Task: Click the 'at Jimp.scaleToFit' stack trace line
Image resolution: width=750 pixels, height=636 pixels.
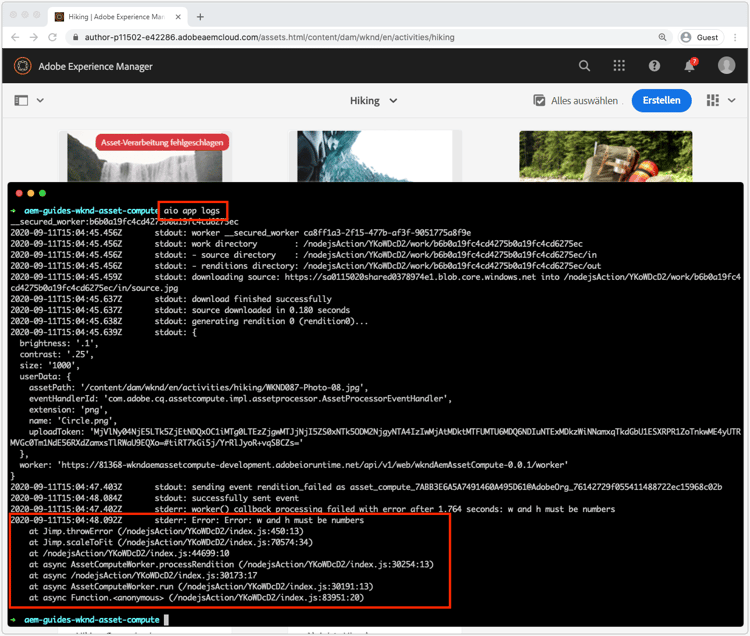Action: coord(171,542)
